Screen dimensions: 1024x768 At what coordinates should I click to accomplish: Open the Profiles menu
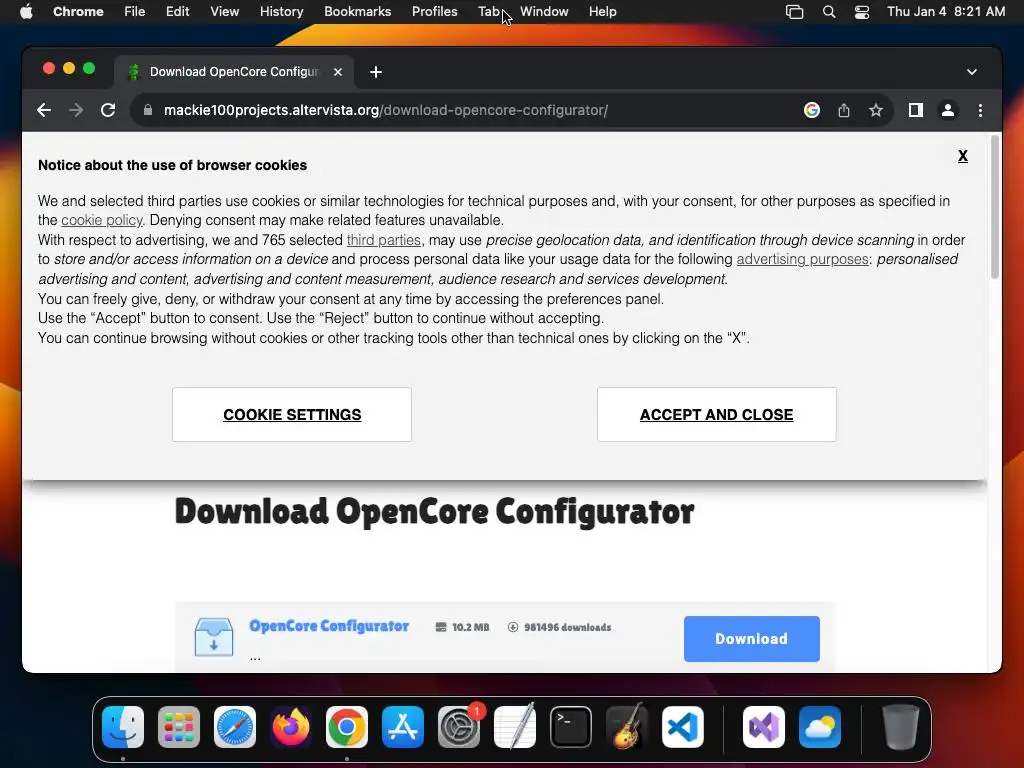click(434, 12)
